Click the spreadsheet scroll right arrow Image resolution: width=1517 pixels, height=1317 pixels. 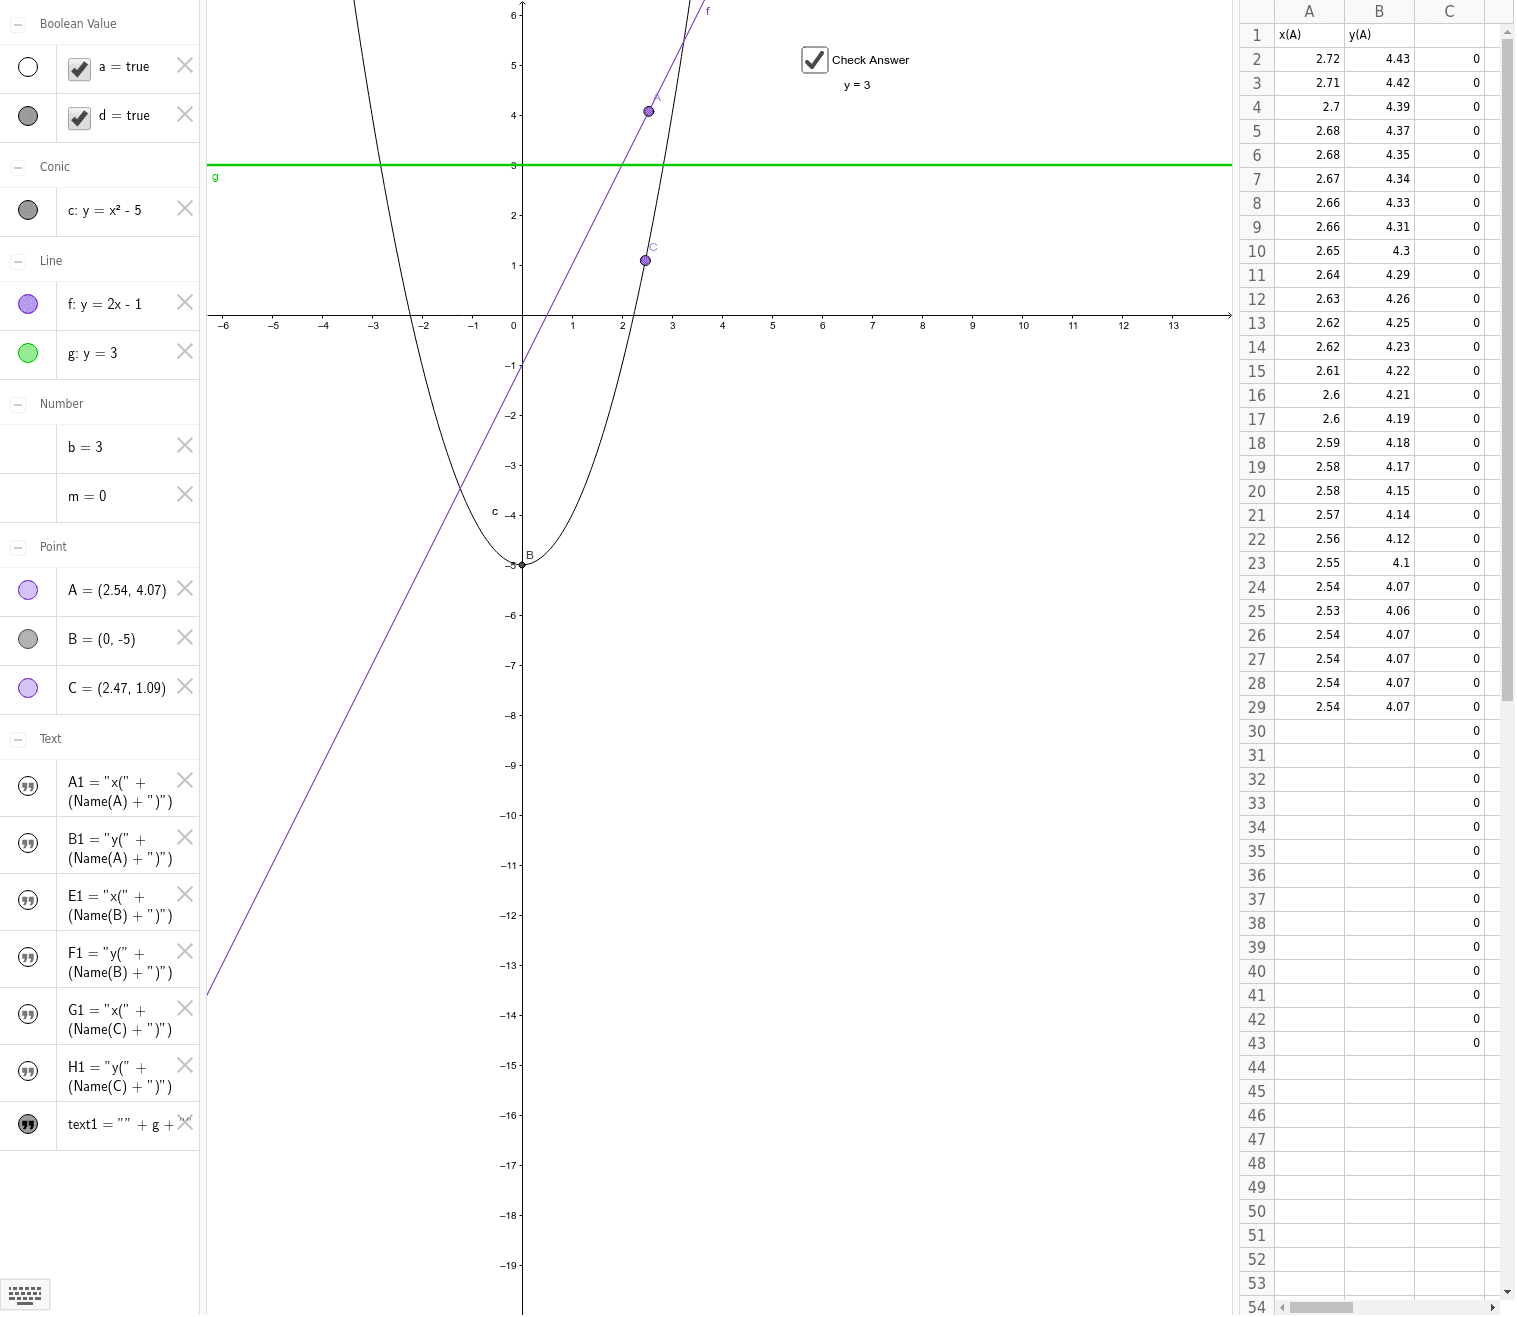click(x=1492, y=1307)
